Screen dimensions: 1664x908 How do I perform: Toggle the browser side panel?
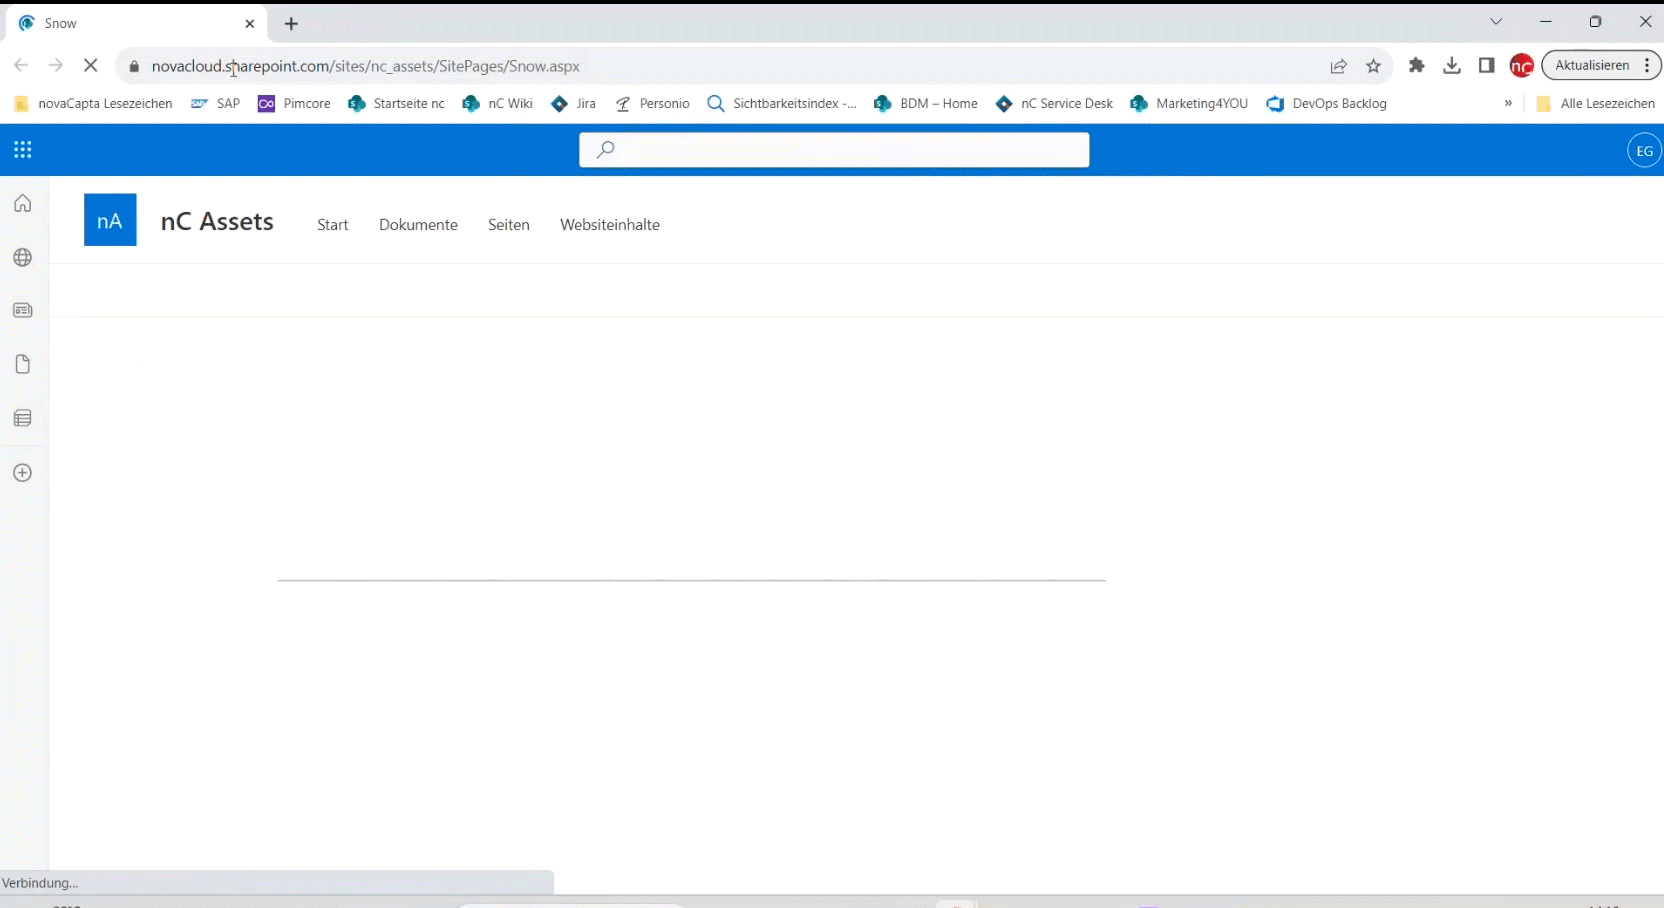(x=1487, y=65)
